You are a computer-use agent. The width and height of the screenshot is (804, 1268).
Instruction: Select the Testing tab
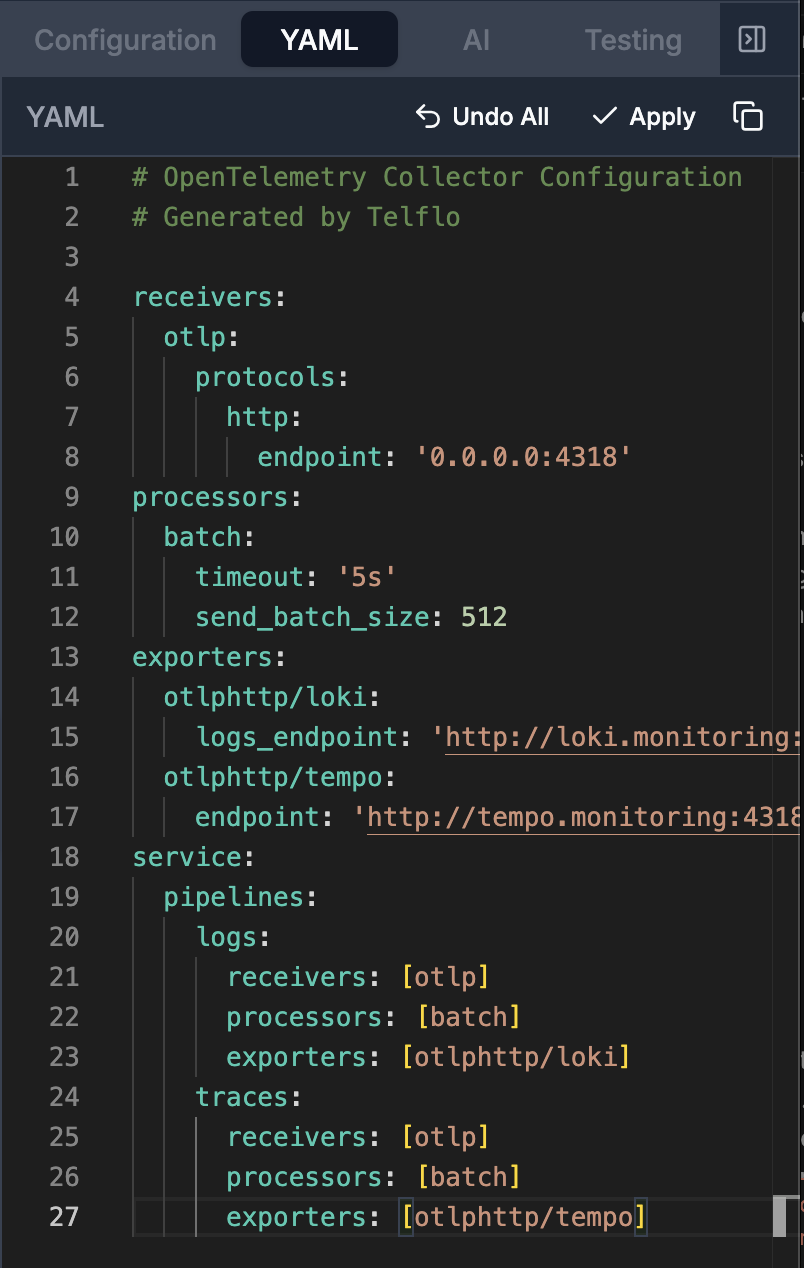pyautogui.click(x=633, y=40)
